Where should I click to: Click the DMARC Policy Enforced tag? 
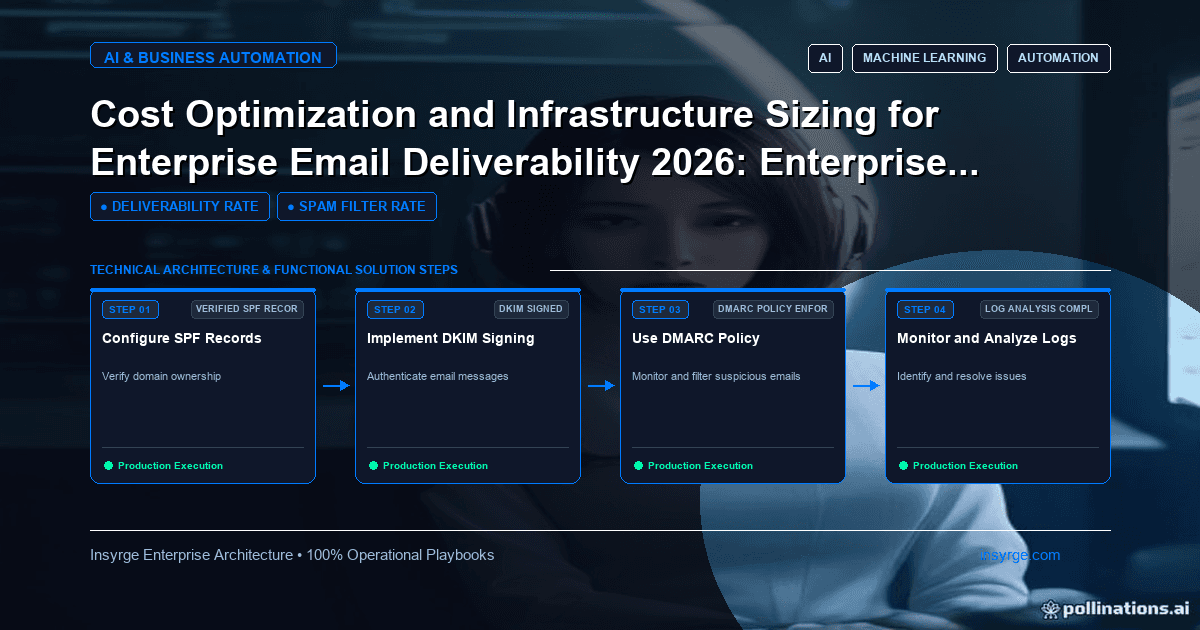(773, 309)
